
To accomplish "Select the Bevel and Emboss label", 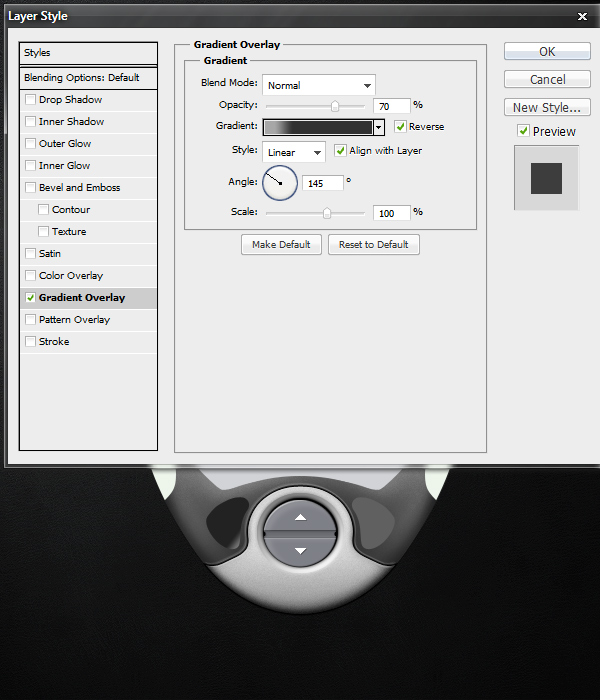I will (x=79, y=188).
